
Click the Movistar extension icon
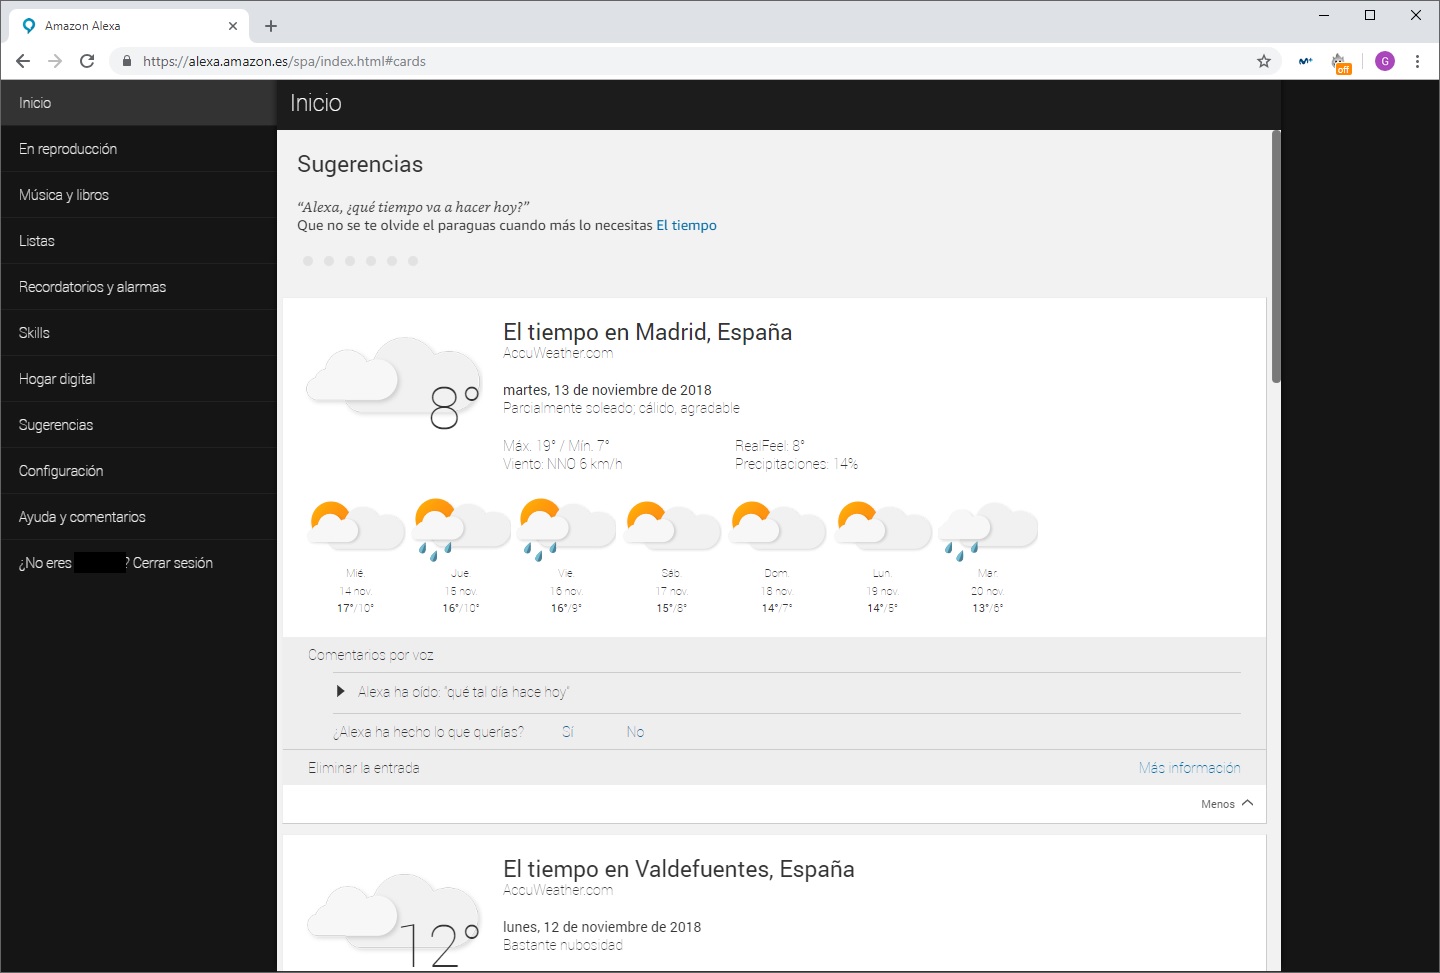1305,61
